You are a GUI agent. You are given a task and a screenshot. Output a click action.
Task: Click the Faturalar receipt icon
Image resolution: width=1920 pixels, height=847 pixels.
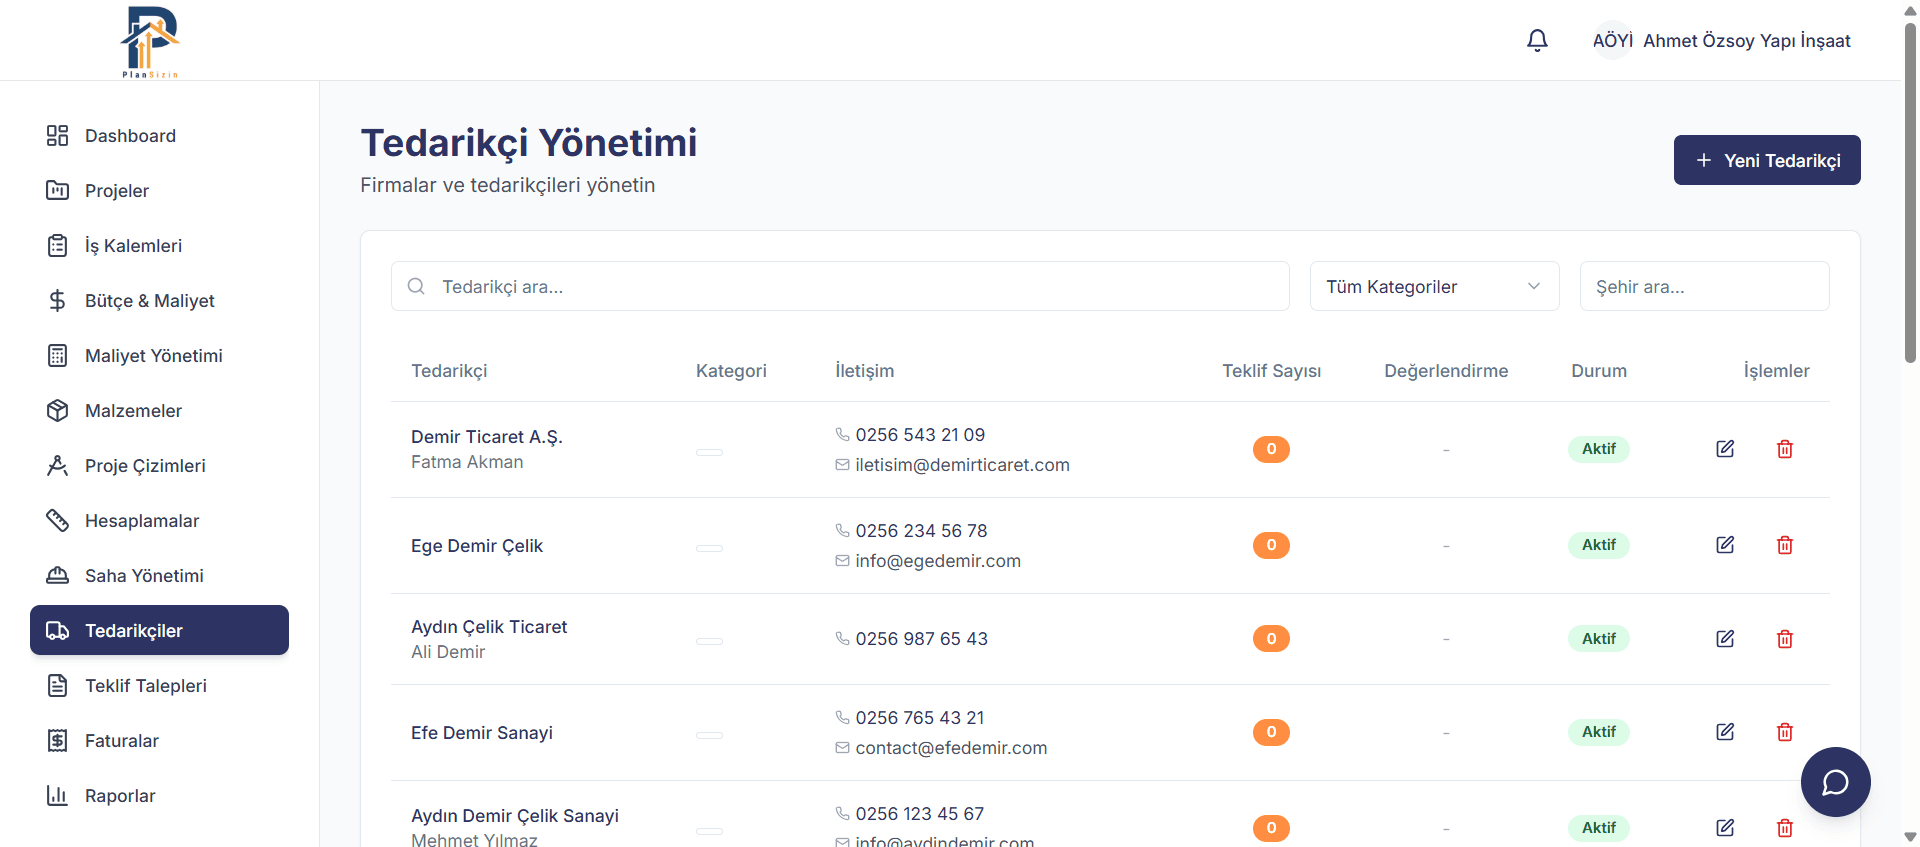tap(58, 741)
